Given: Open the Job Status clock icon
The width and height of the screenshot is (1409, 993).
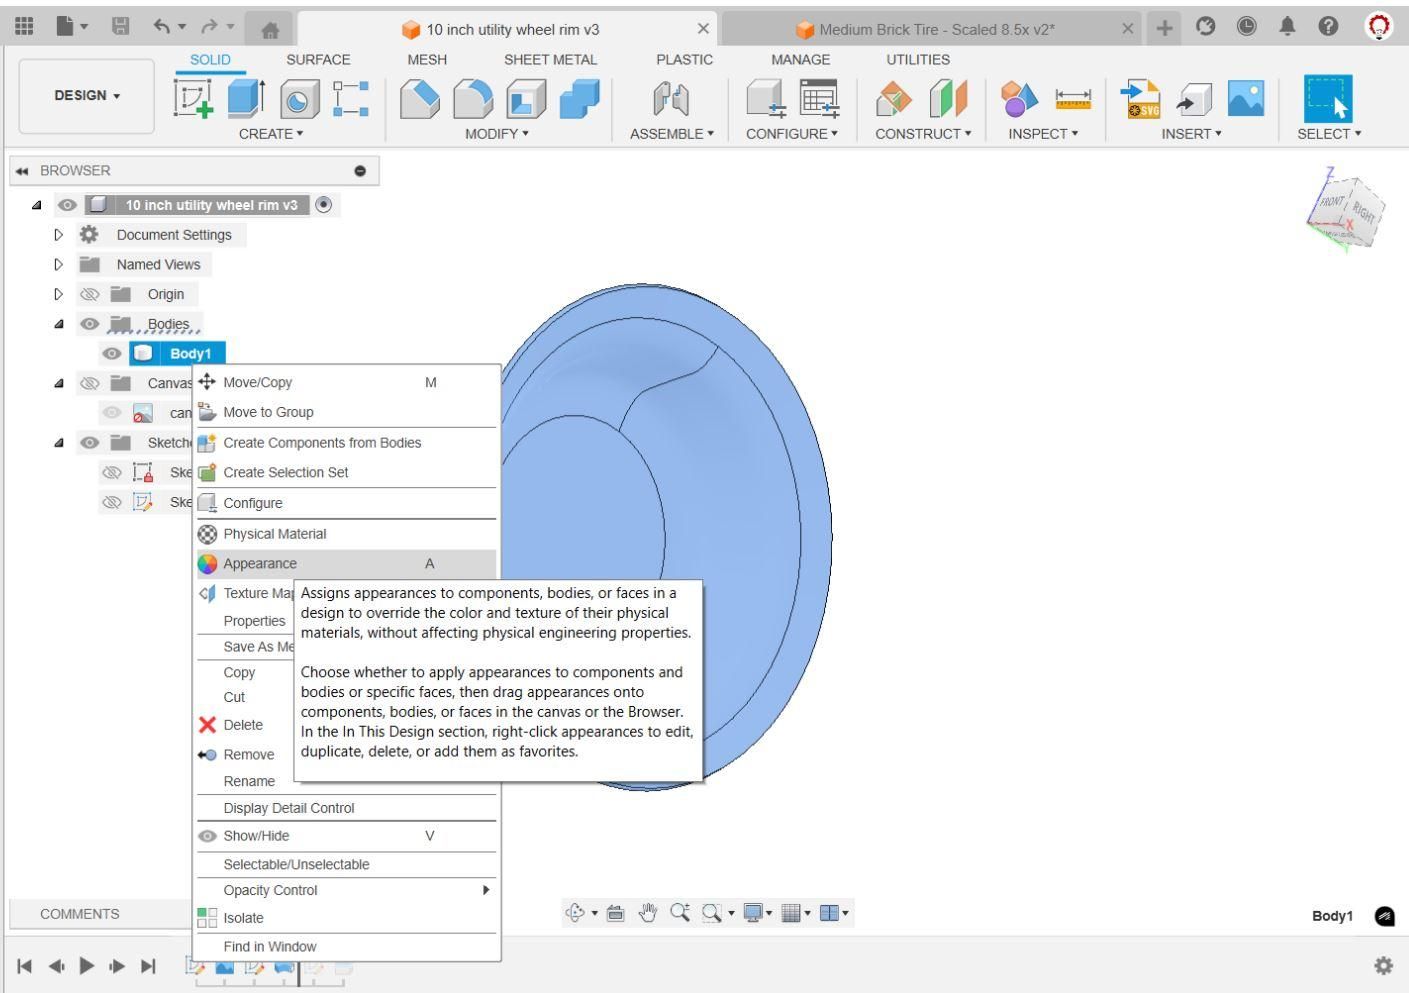Looking at the screenshot, I should 1247,28.
